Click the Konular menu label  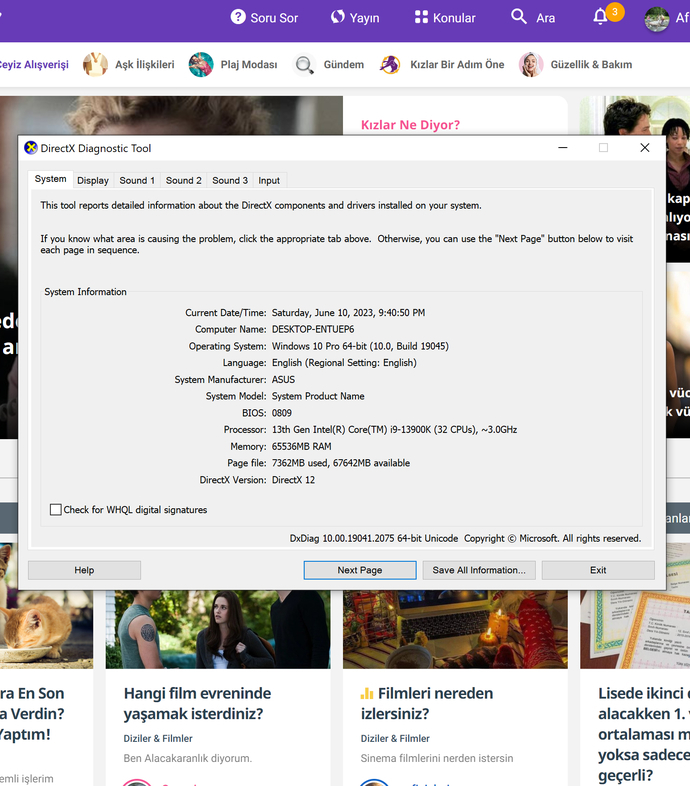pyautogui.click(x=454, y=18)
